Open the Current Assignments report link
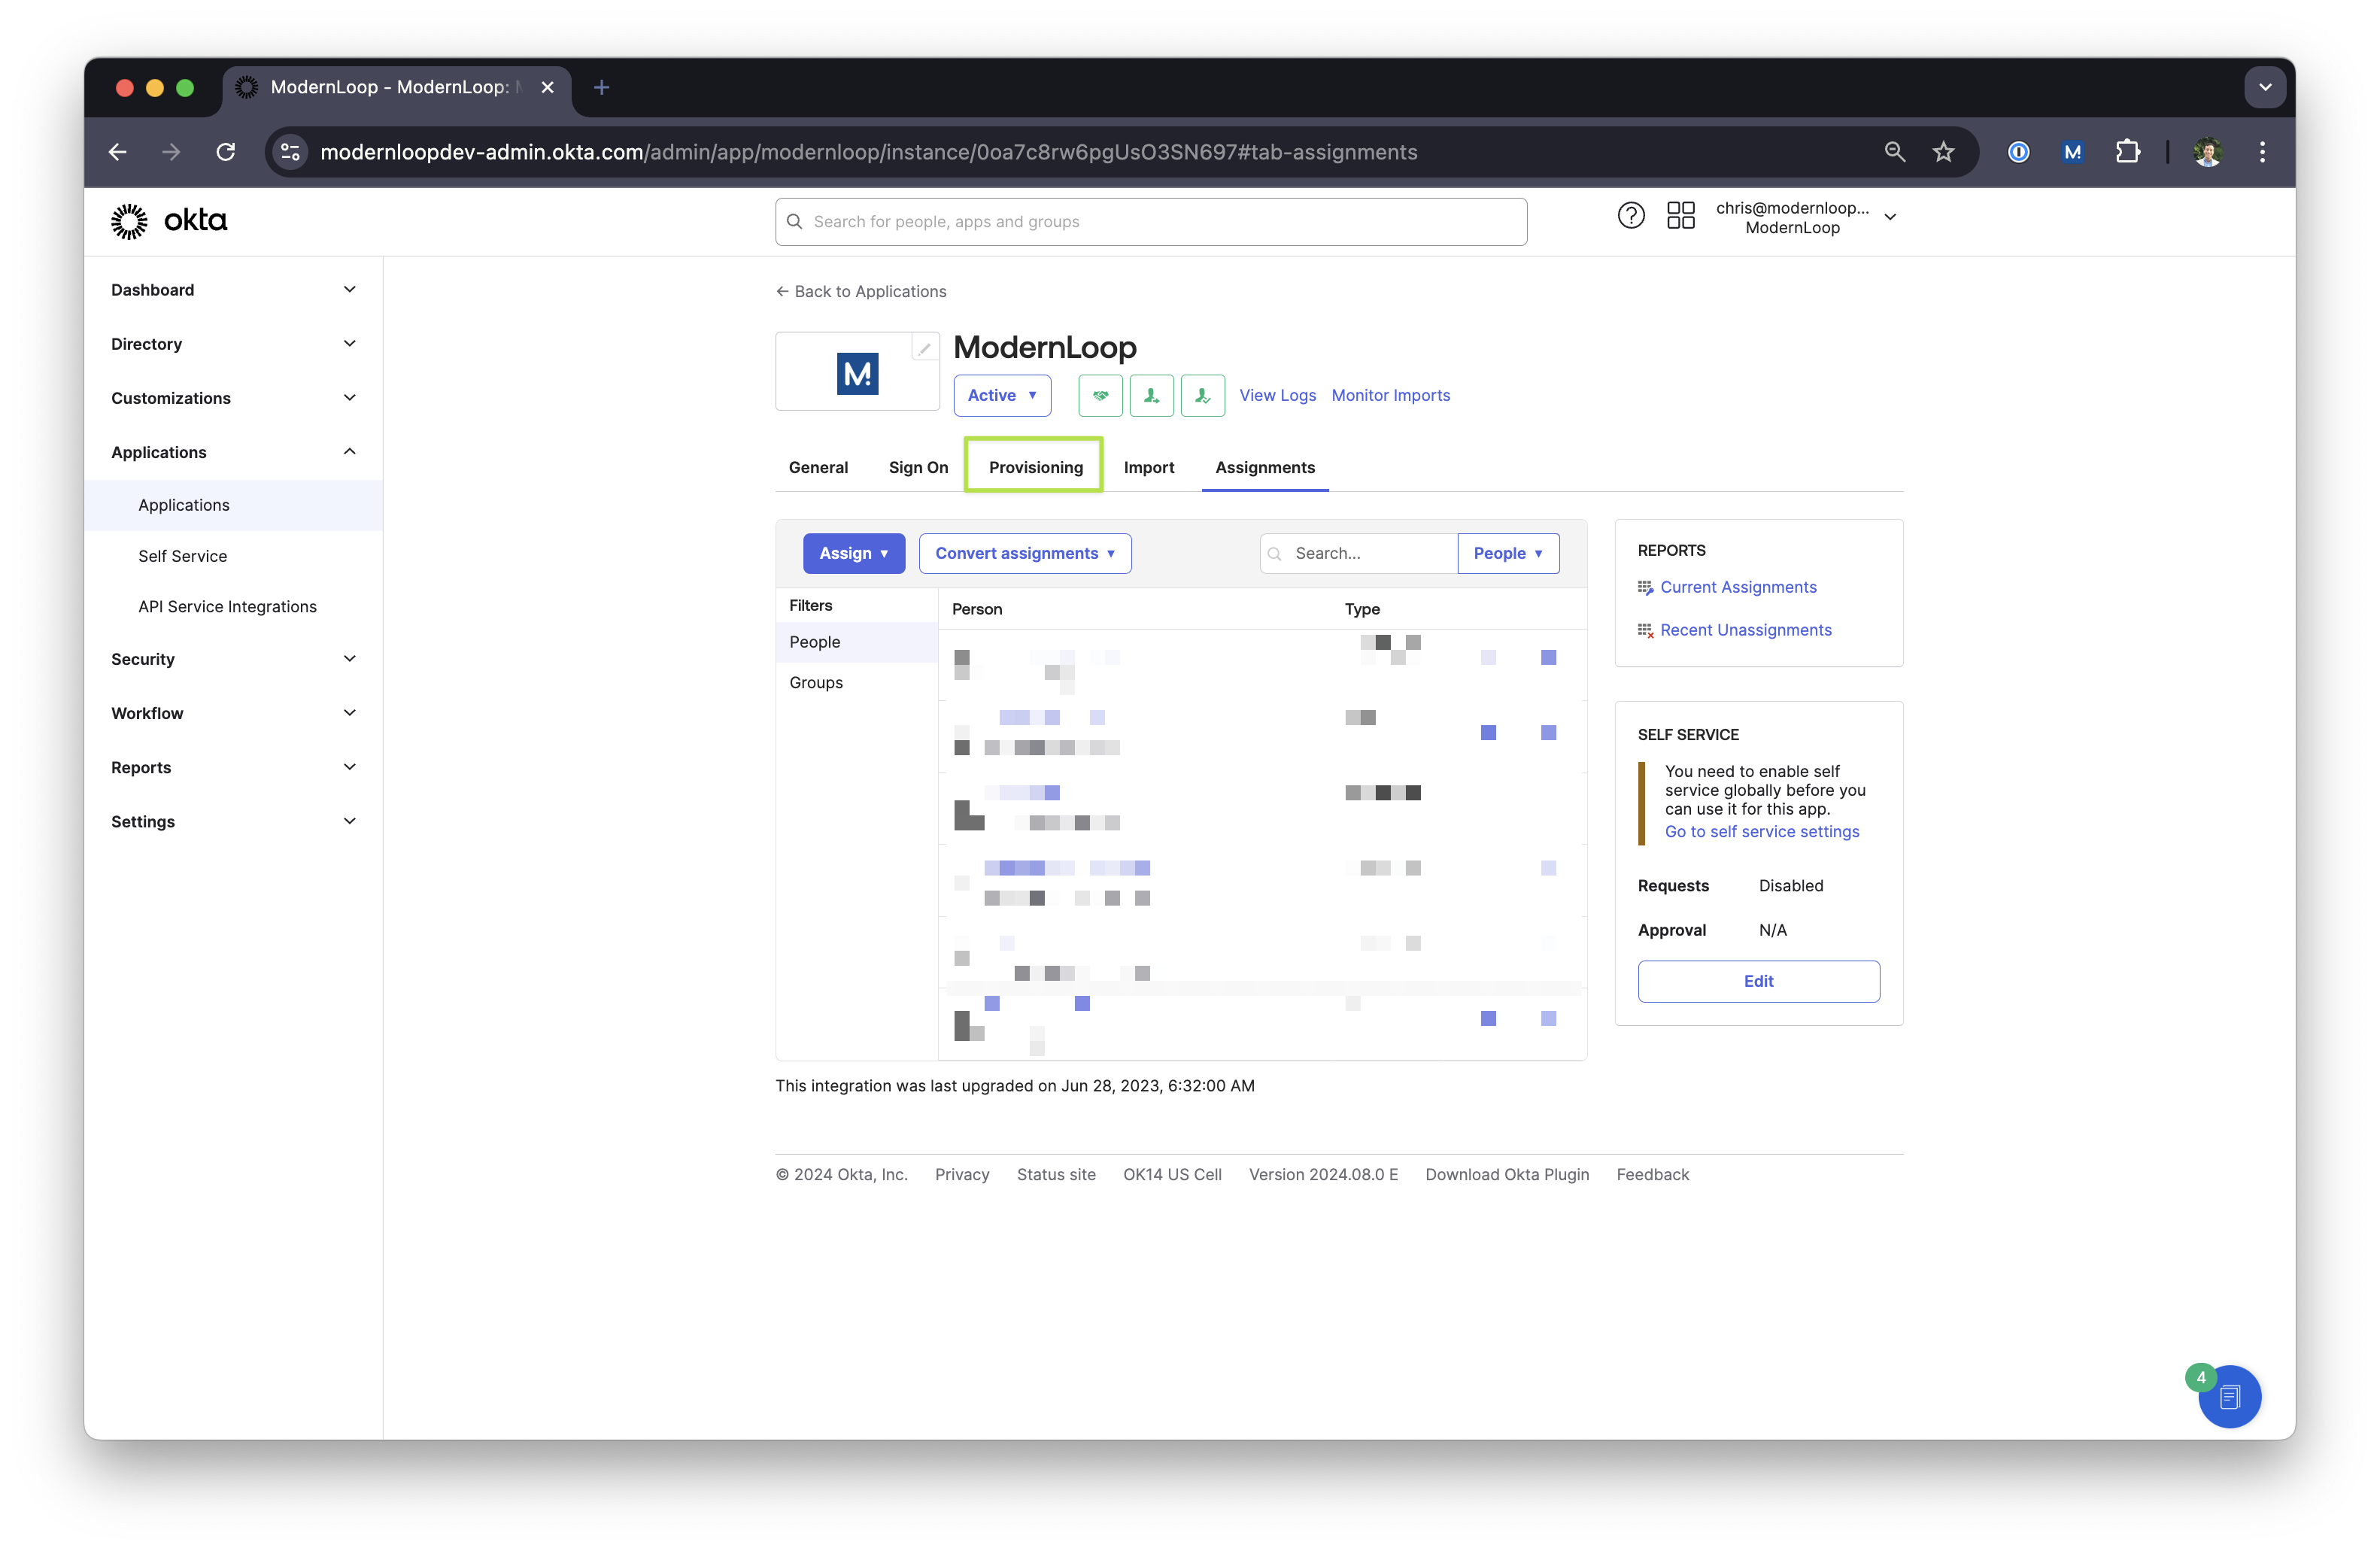 click(x=1738, y=587)
